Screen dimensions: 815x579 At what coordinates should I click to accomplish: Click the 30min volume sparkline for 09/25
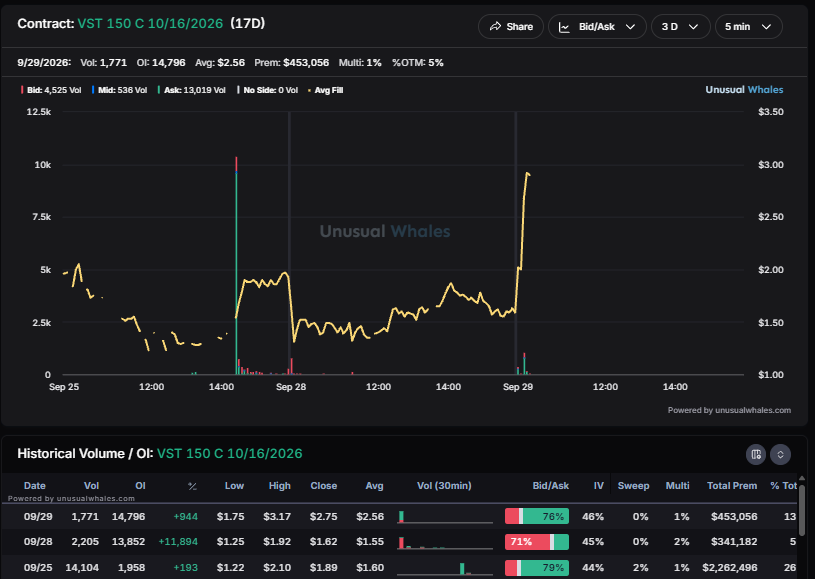[x=445, y=569]
